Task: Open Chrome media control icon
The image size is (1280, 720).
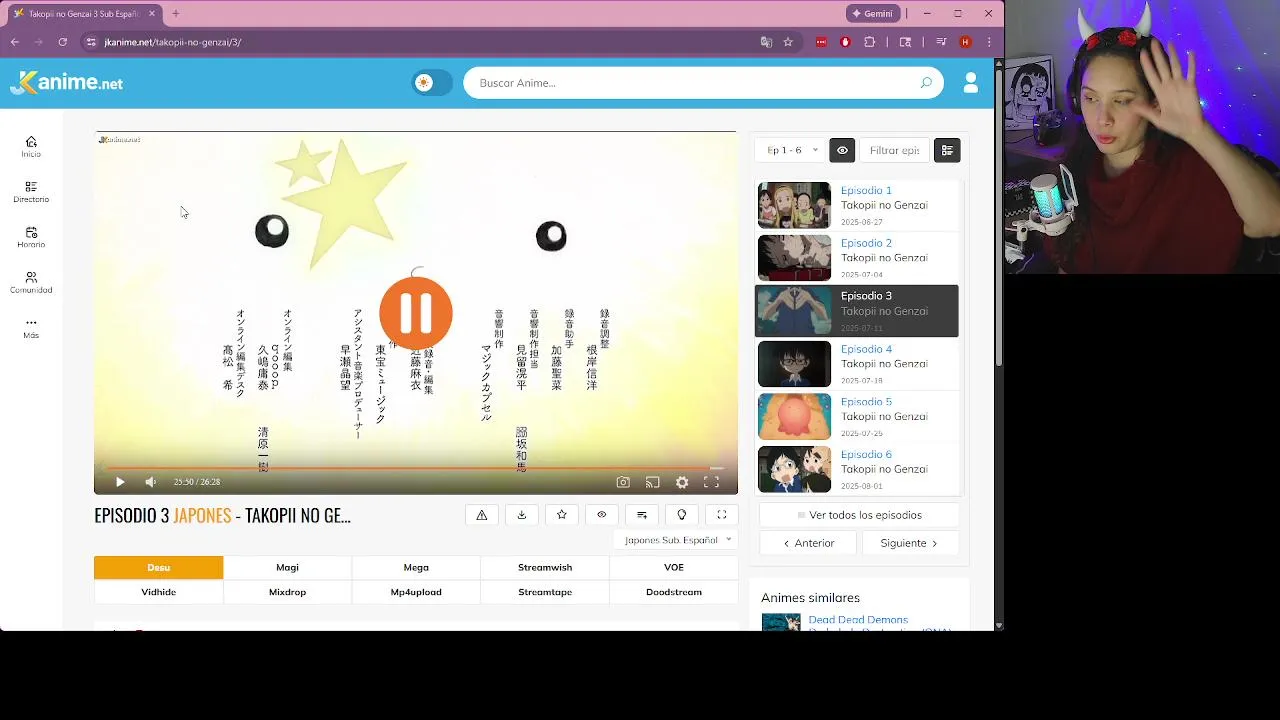Action: (941, 42)
